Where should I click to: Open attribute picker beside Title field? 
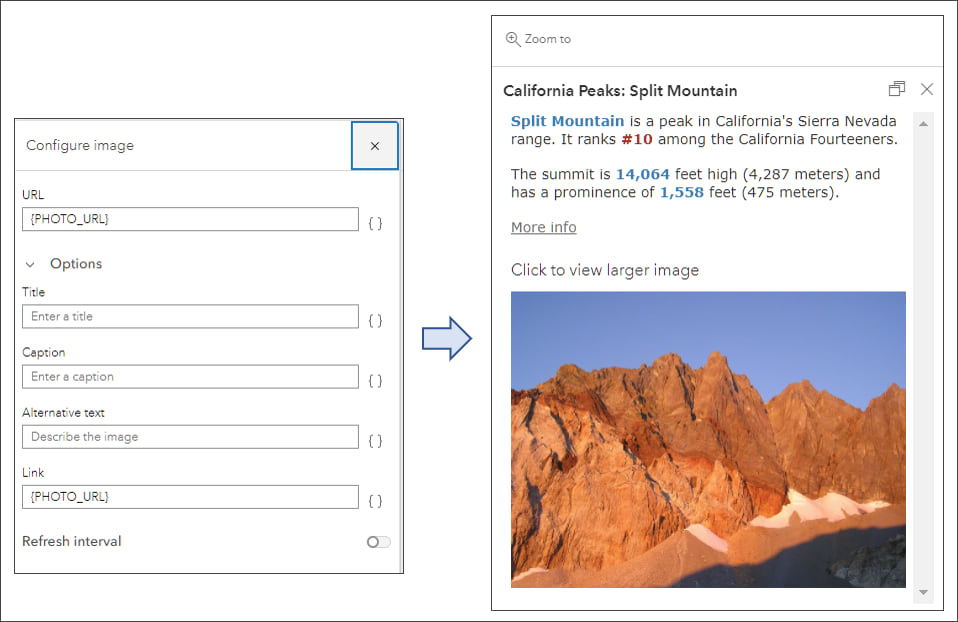tap(375, 320)
